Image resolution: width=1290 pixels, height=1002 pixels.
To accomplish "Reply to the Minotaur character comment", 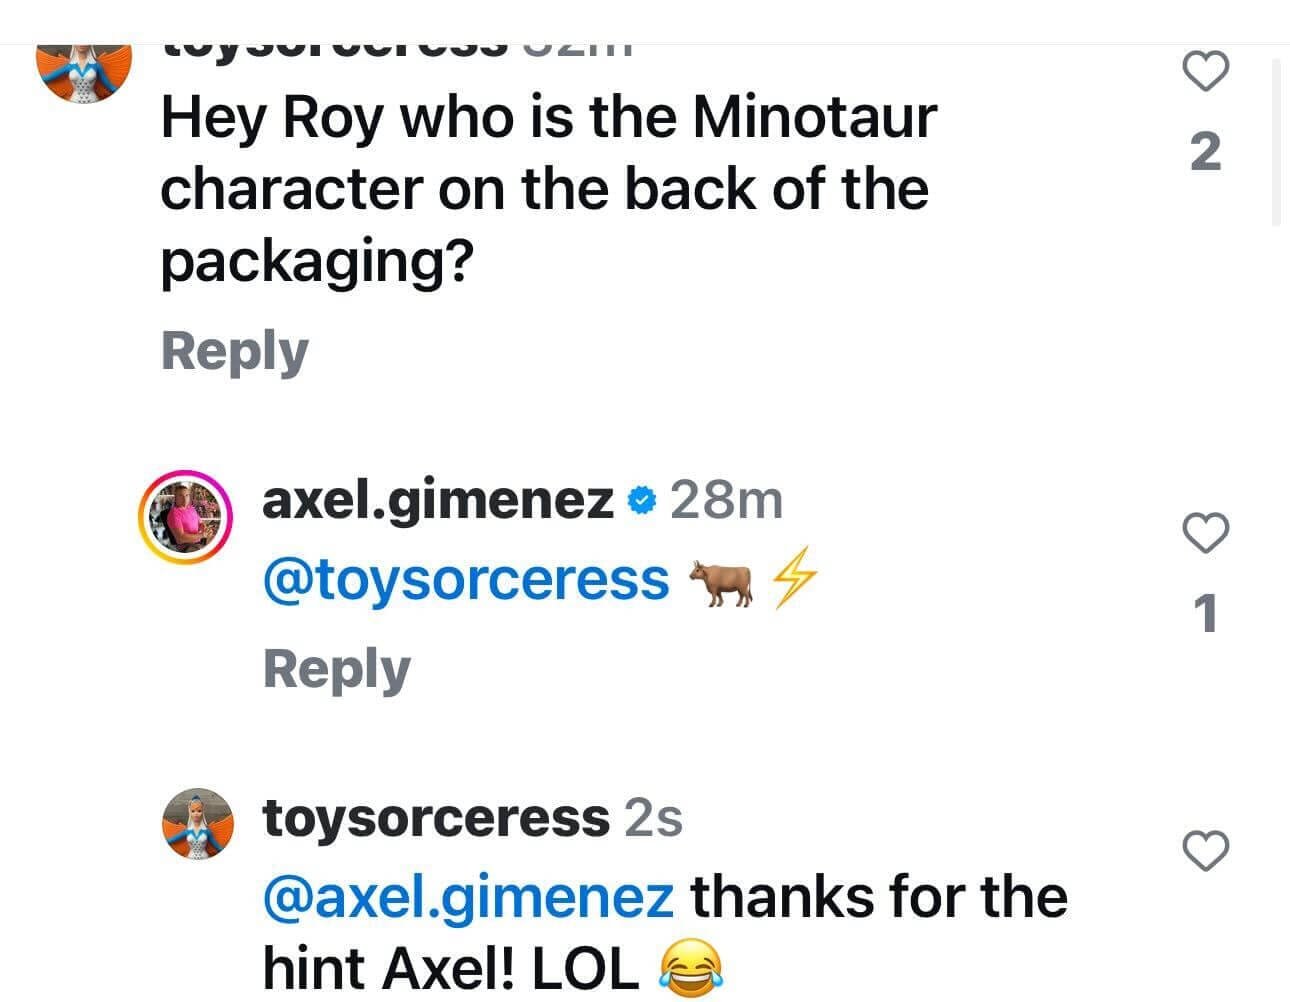I will pyautogui.click(x=234, y=352).
